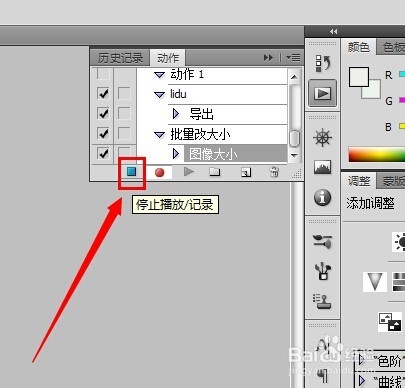405x388 pixels.
Task: Expand the 色阶 presets triangle
Action: [362, 360]
